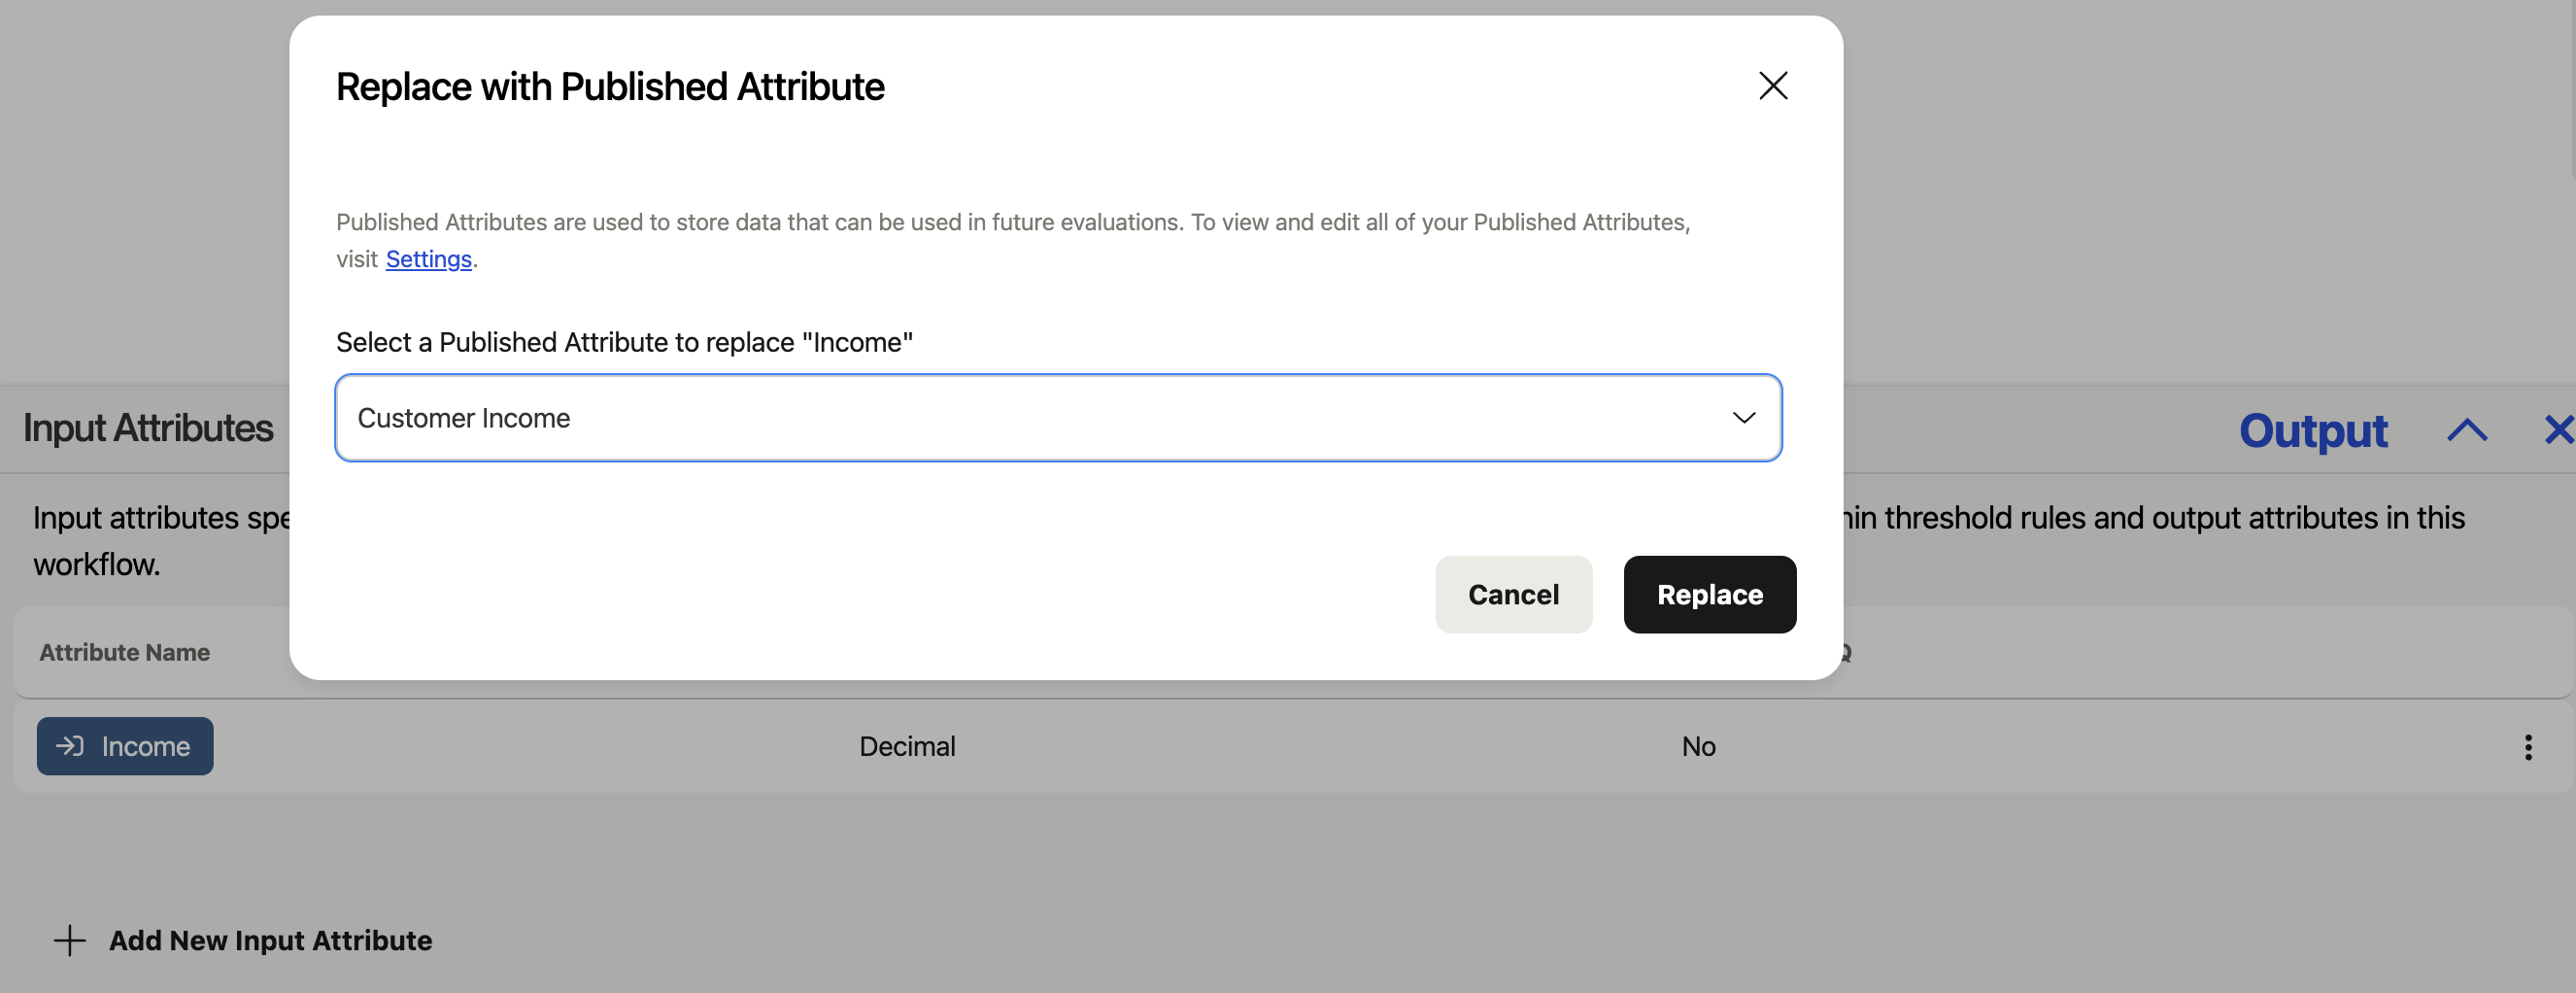The height and width of the screenshot is (993, 2576).
Task: Click the Decimal type cell in the Income row
Action: [x=907, y=746]
